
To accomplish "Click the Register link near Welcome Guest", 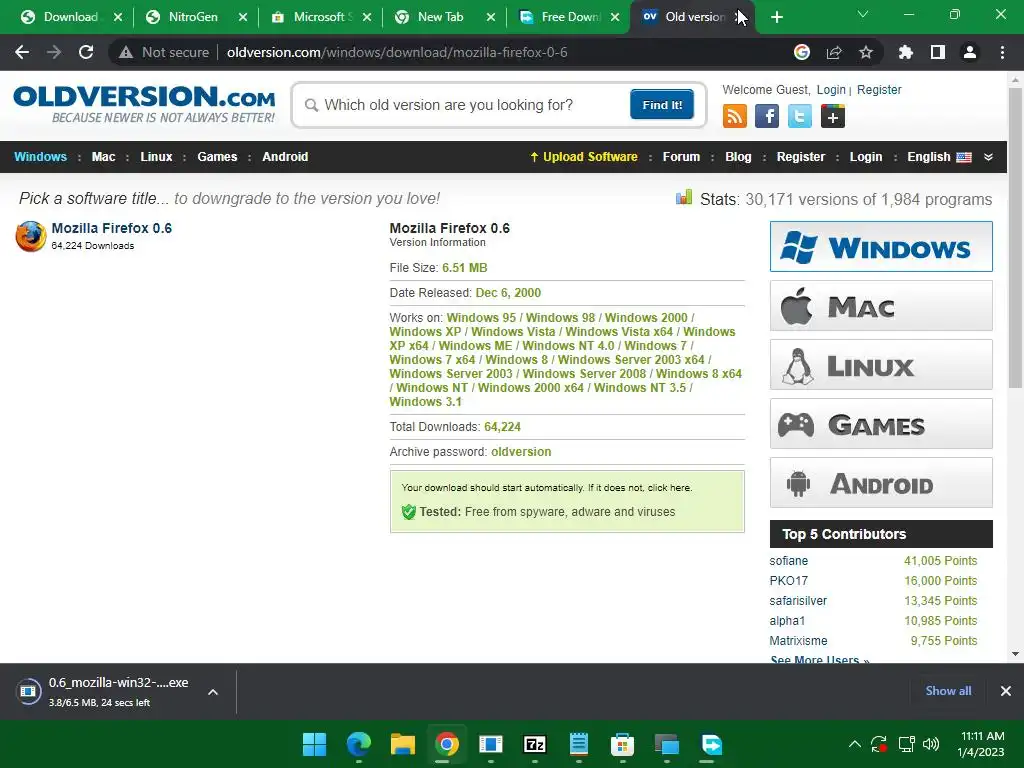I will click(879, 89).
